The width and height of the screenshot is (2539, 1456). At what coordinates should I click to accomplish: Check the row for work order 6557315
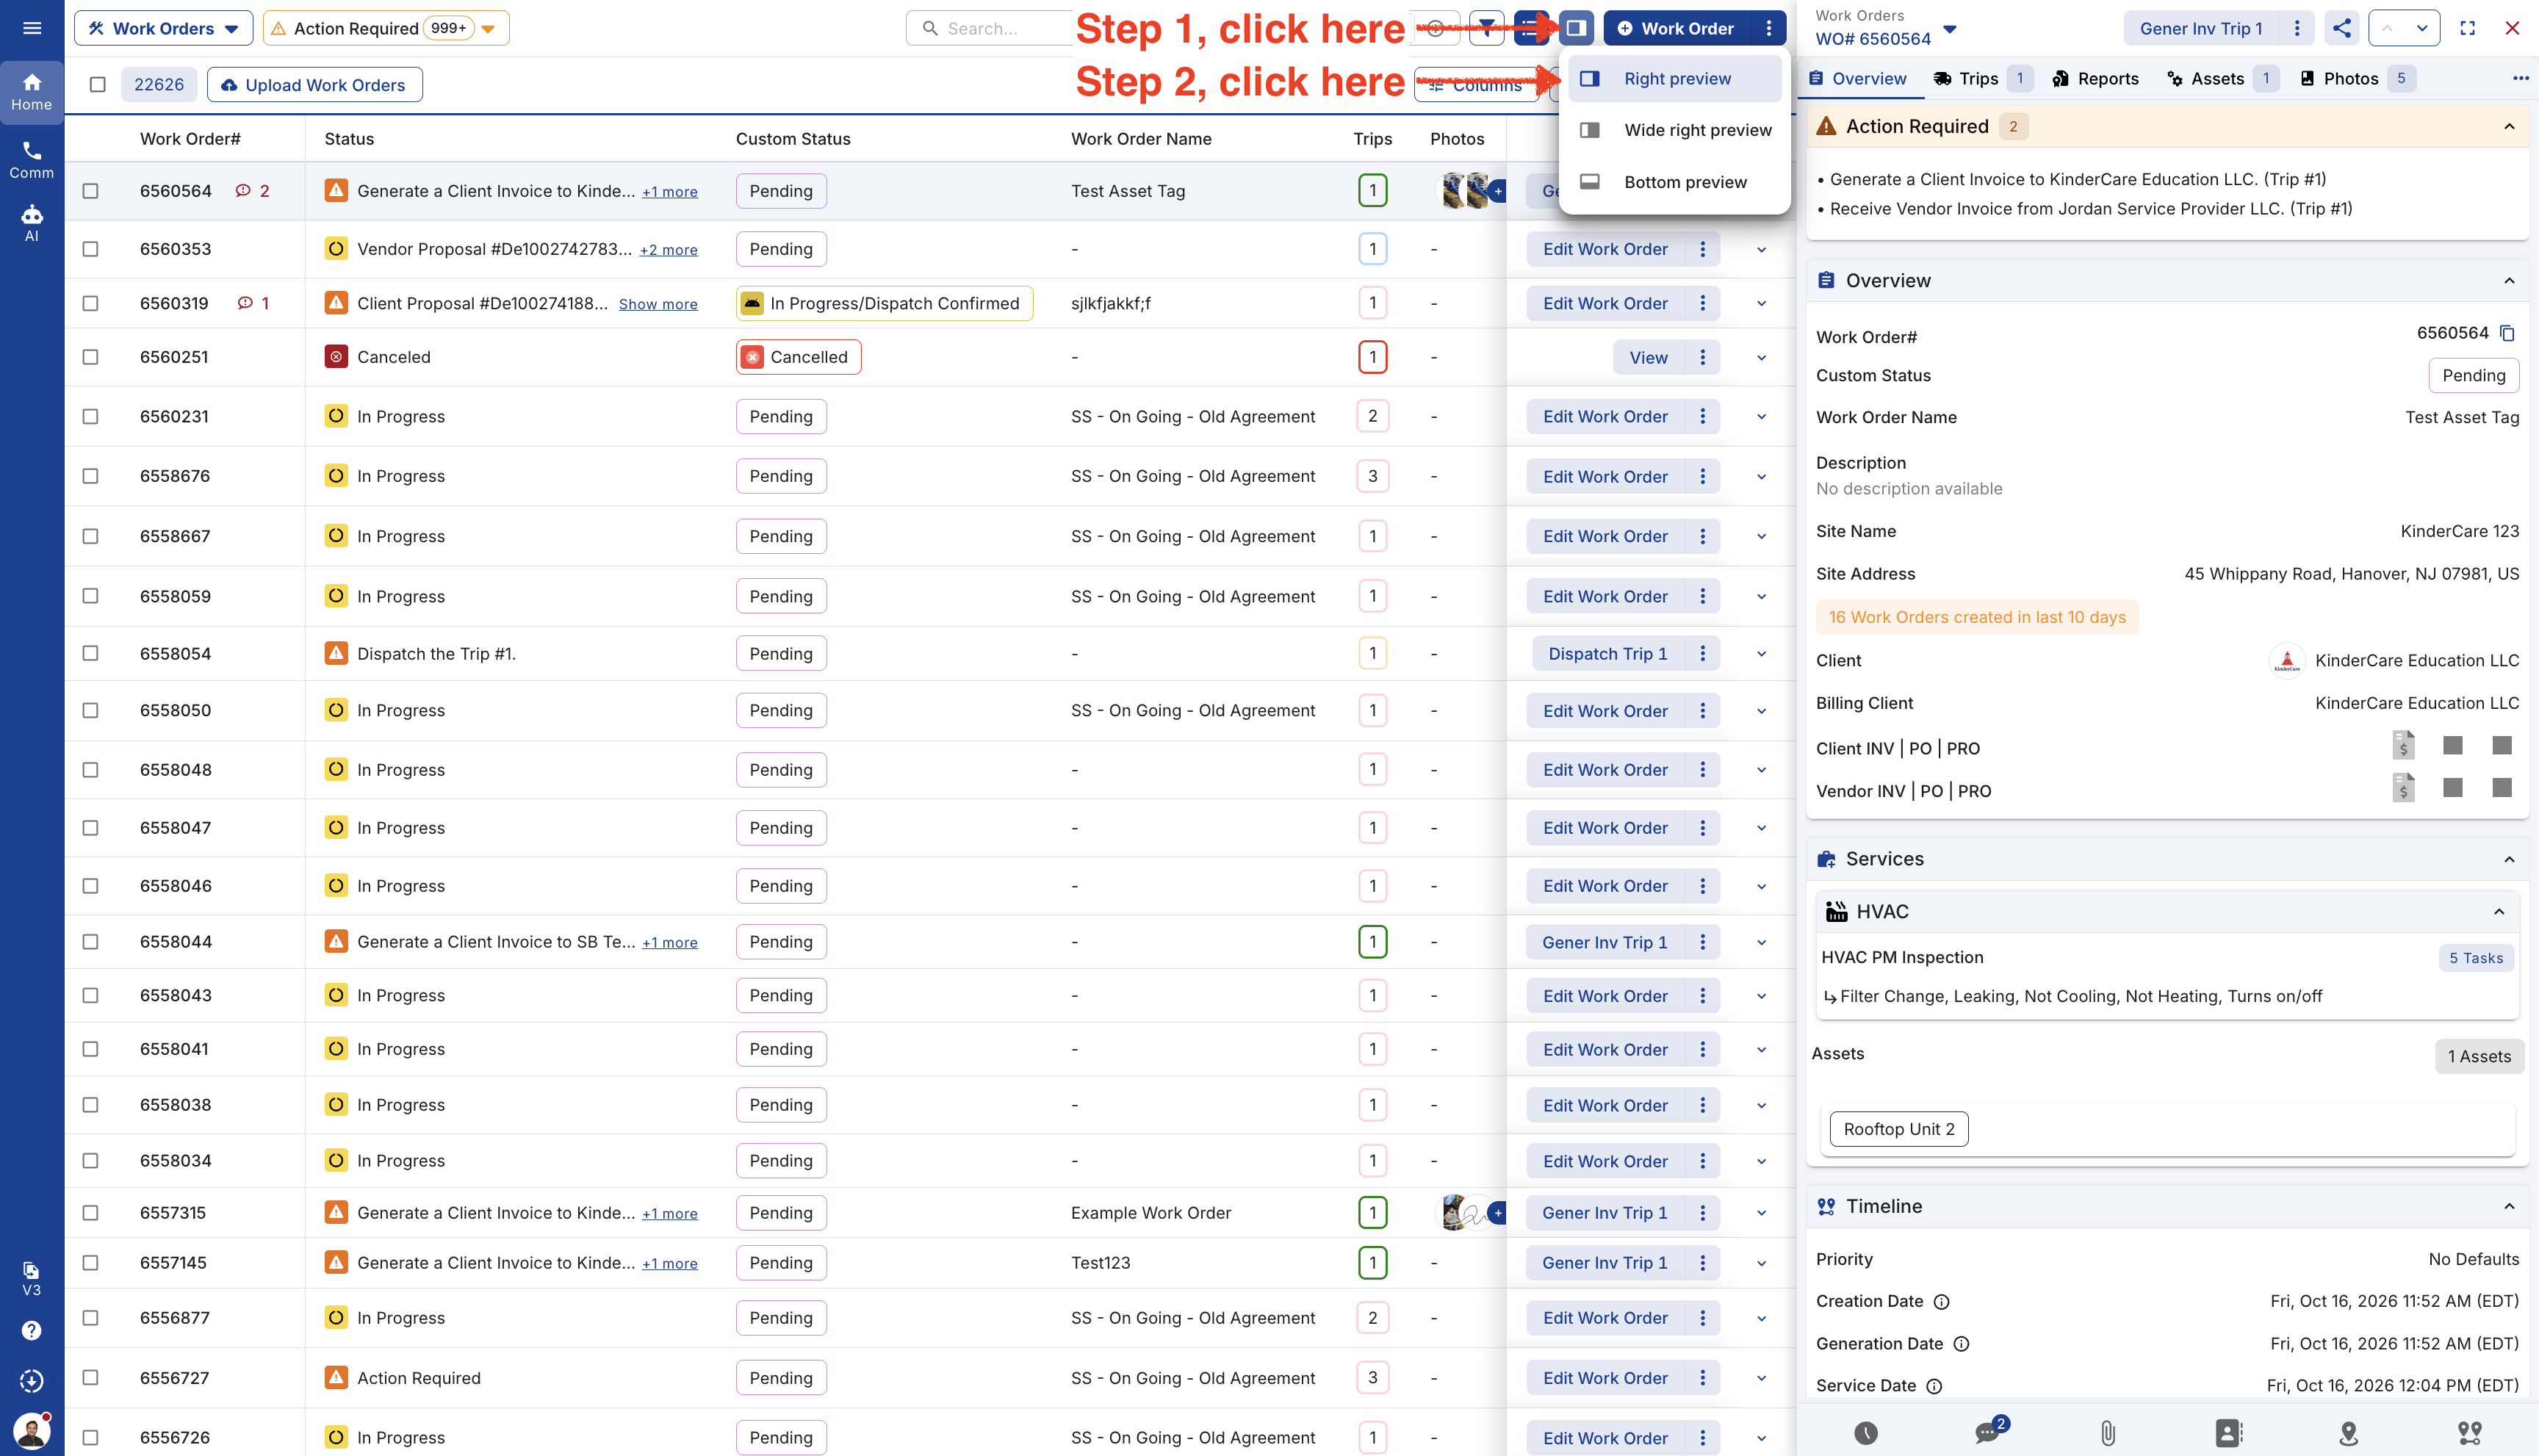(x=91, y=1212)
